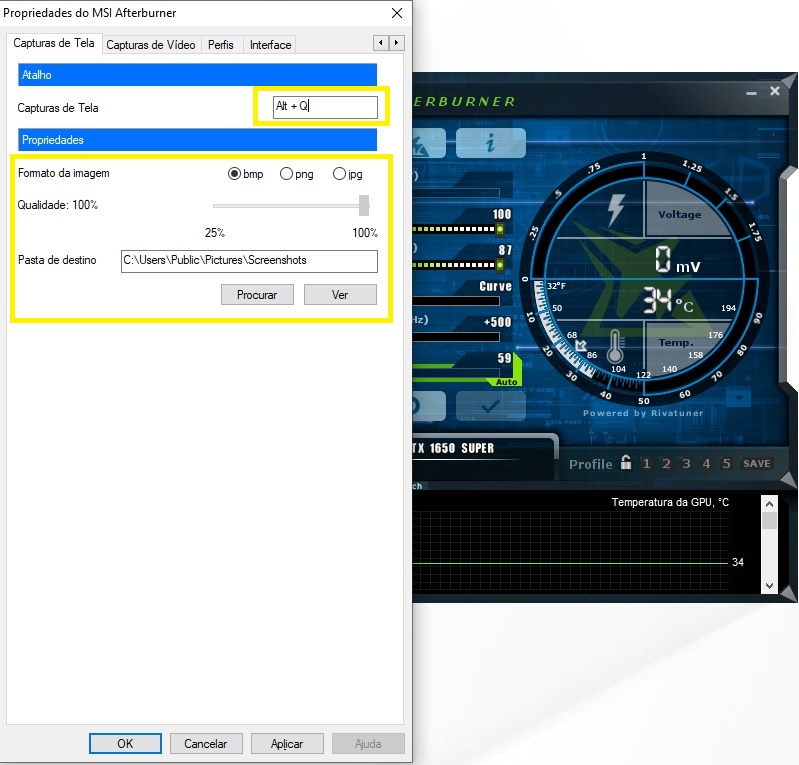Click the +500 memory clock value
This screenshot has height=765, width=799.
tap(497, 322)
